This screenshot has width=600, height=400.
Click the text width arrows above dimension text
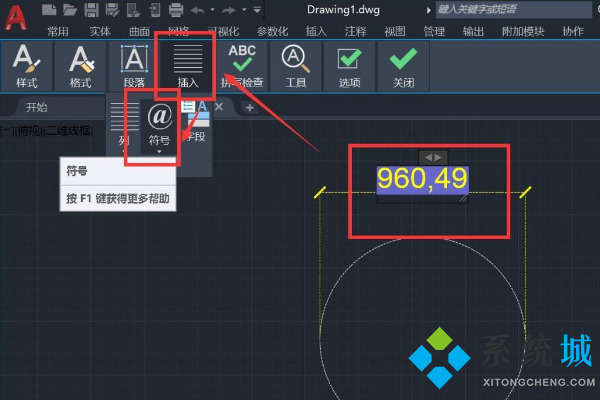(431, 157)
